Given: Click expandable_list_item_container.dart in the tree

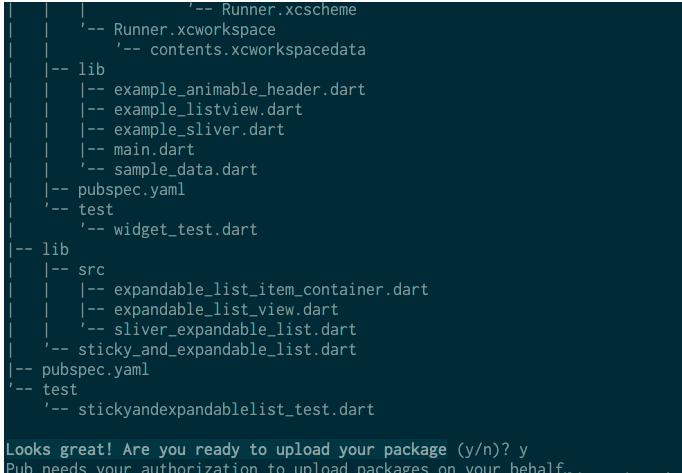Looking at the screenshot, I should coord(271,289).
